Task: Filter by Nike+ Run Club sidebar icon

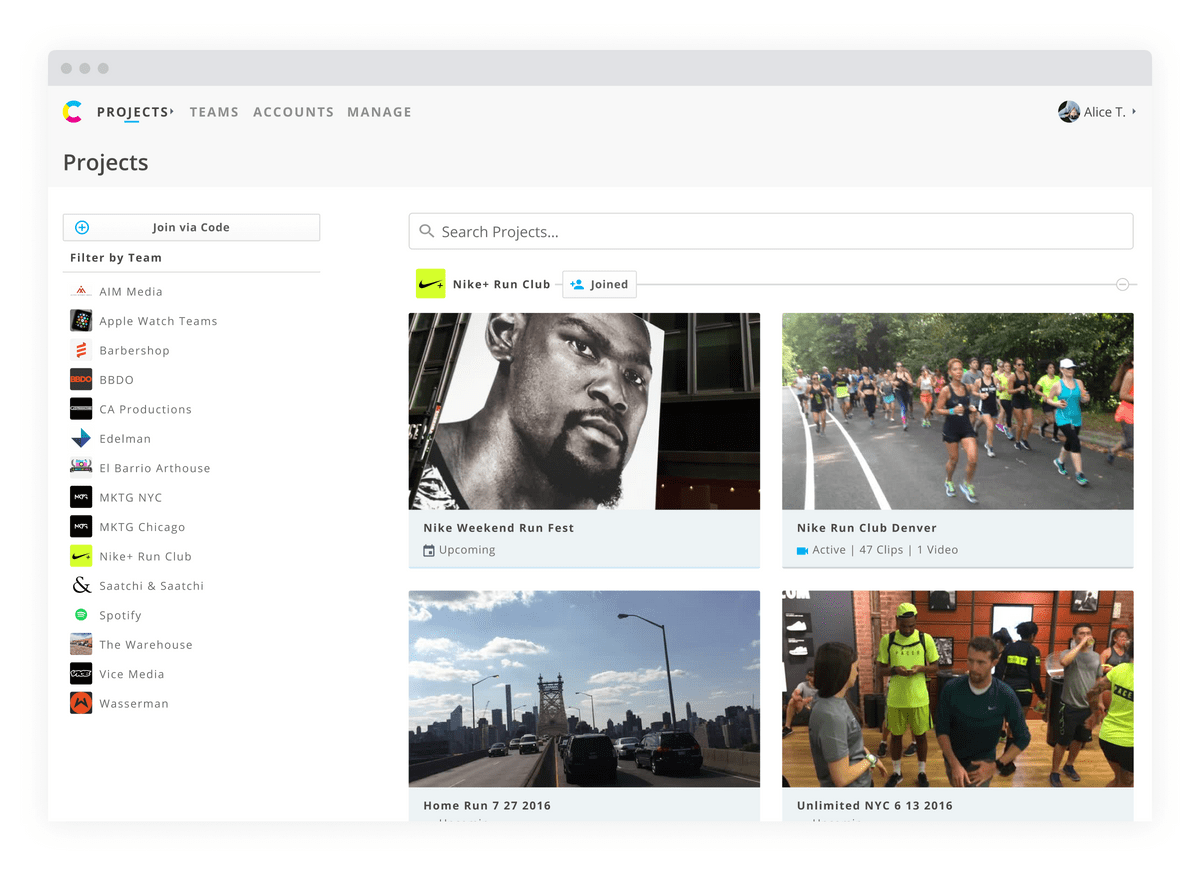Action: 81,556
